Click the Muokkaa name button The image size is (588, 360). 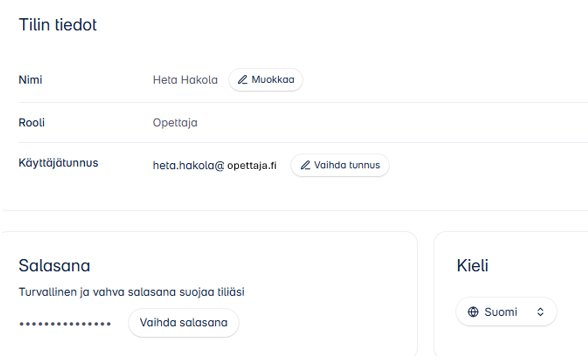point(266,80)
